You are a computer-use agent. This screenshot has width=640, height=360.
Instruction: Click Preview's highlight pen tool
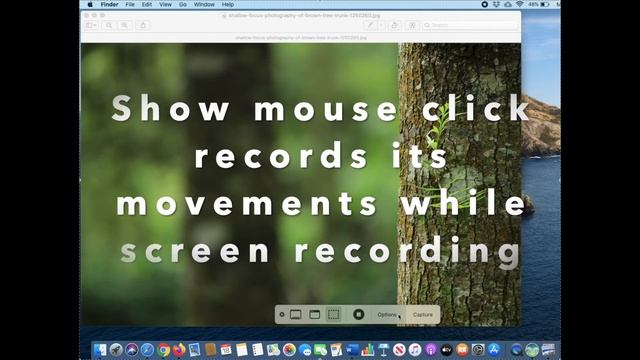370,25
